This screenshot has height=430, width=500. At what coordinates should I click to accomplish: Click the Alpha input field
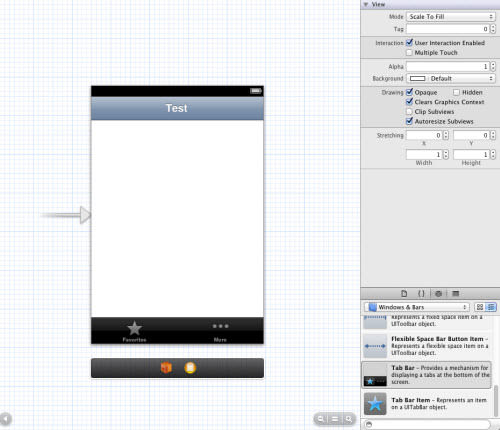coord(448,66)
